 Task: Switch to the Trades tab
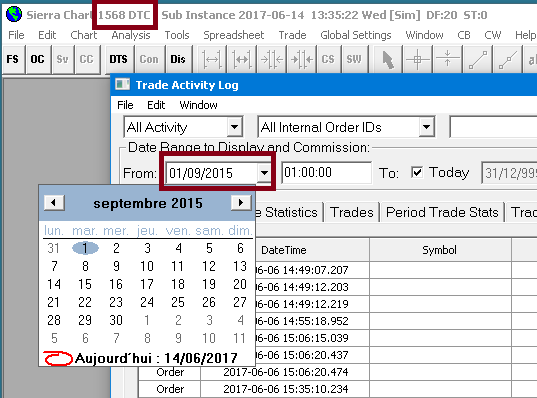[x=352, y=212]
